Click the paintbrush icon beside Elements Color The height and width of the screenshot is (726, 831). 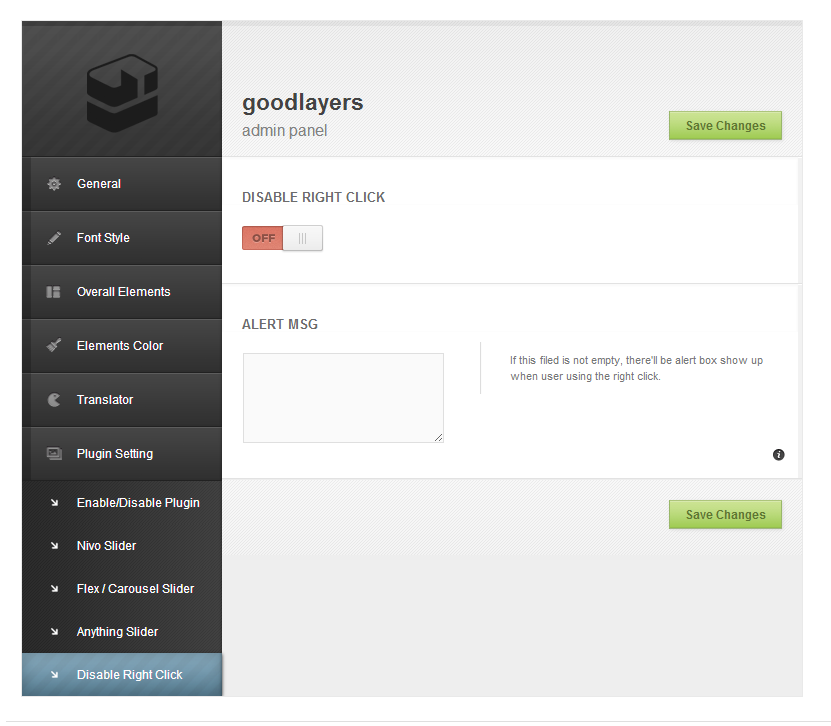coord(54,346)
